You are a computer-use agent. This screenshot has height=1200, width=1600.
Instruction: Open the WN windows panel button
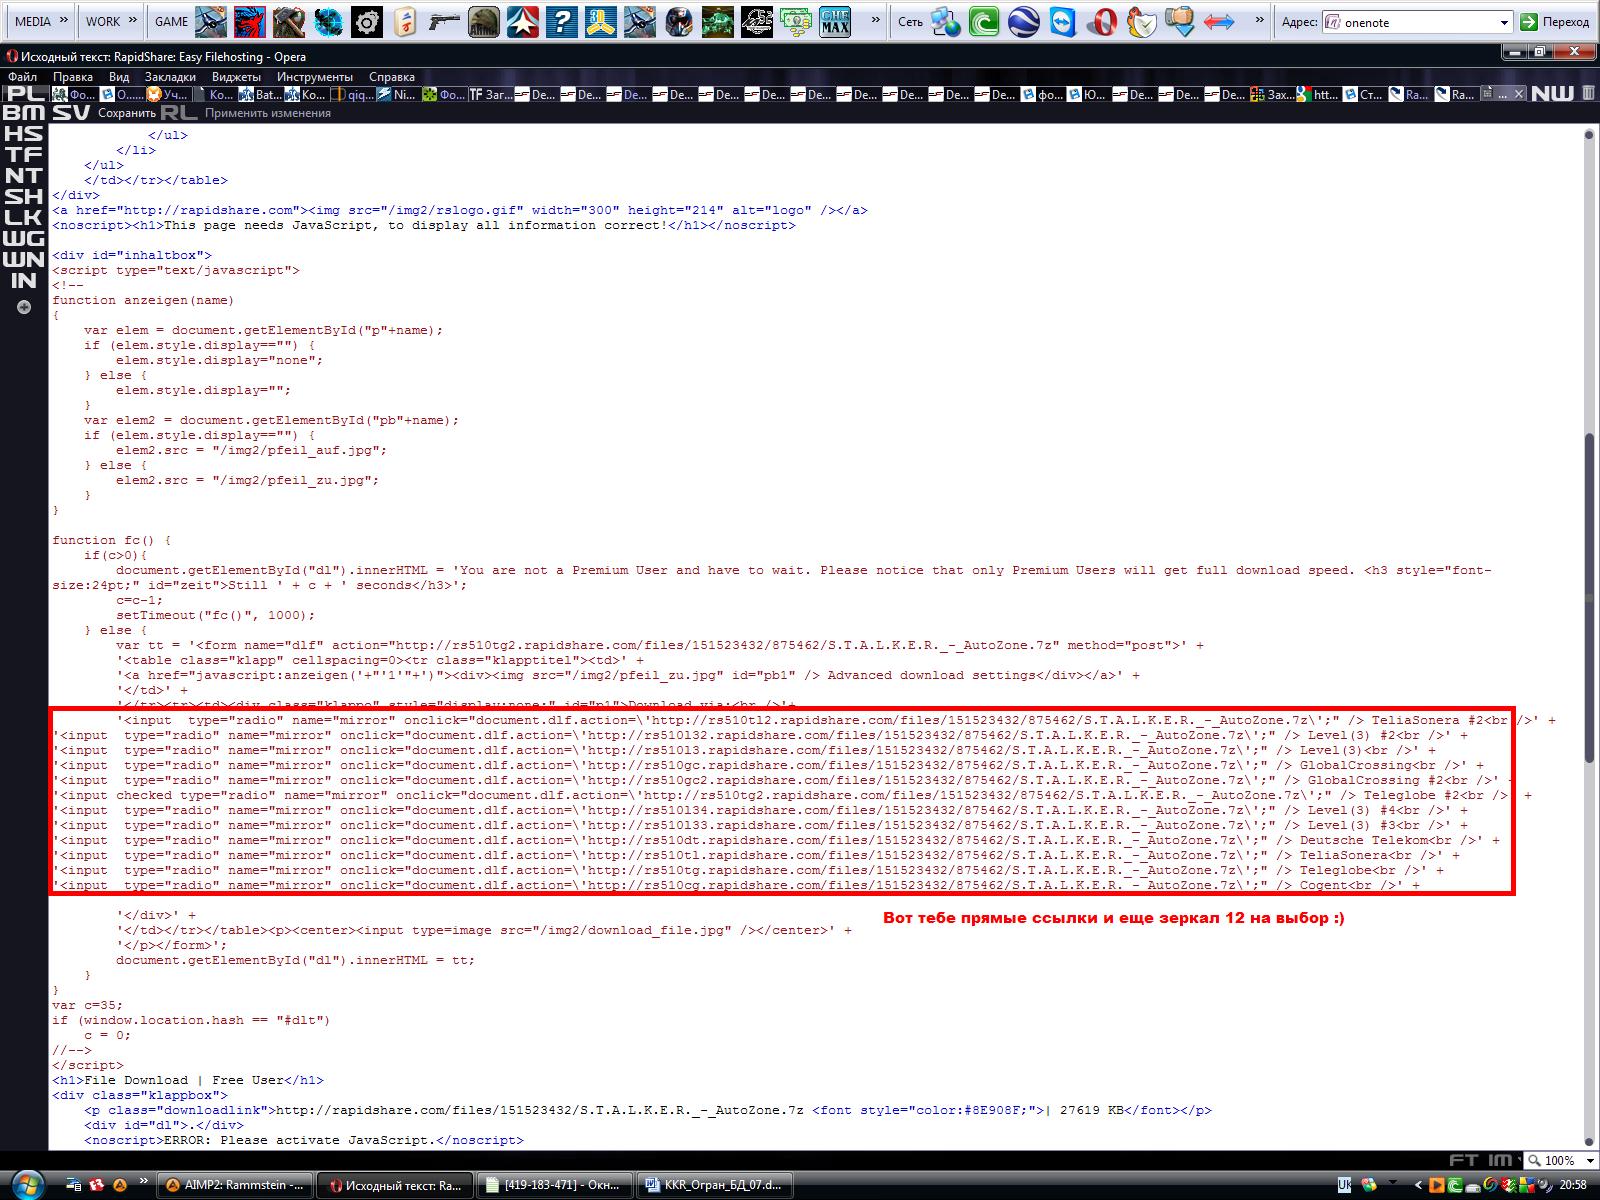24,260
